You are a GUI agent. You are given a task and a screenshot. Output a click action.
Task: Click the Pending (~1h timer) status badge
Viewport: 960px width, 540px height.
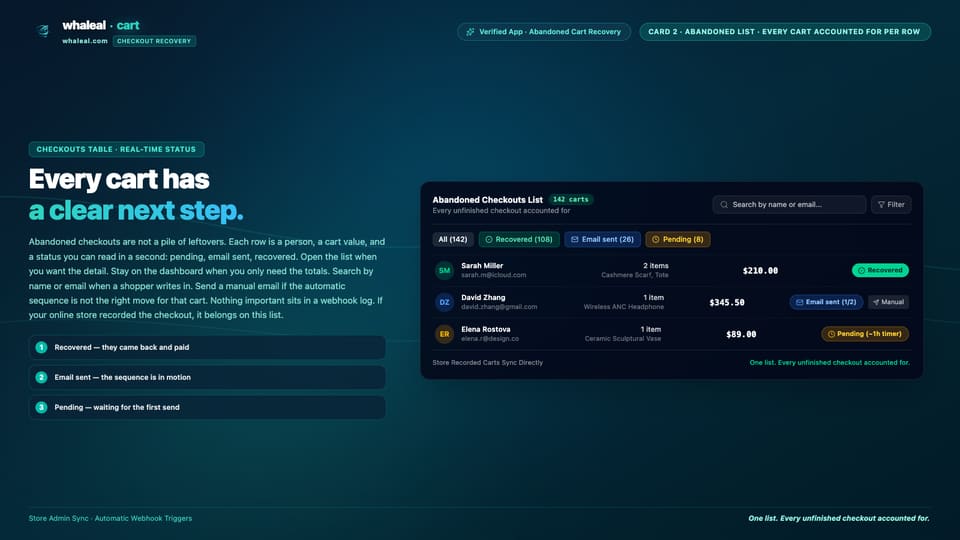864,334
